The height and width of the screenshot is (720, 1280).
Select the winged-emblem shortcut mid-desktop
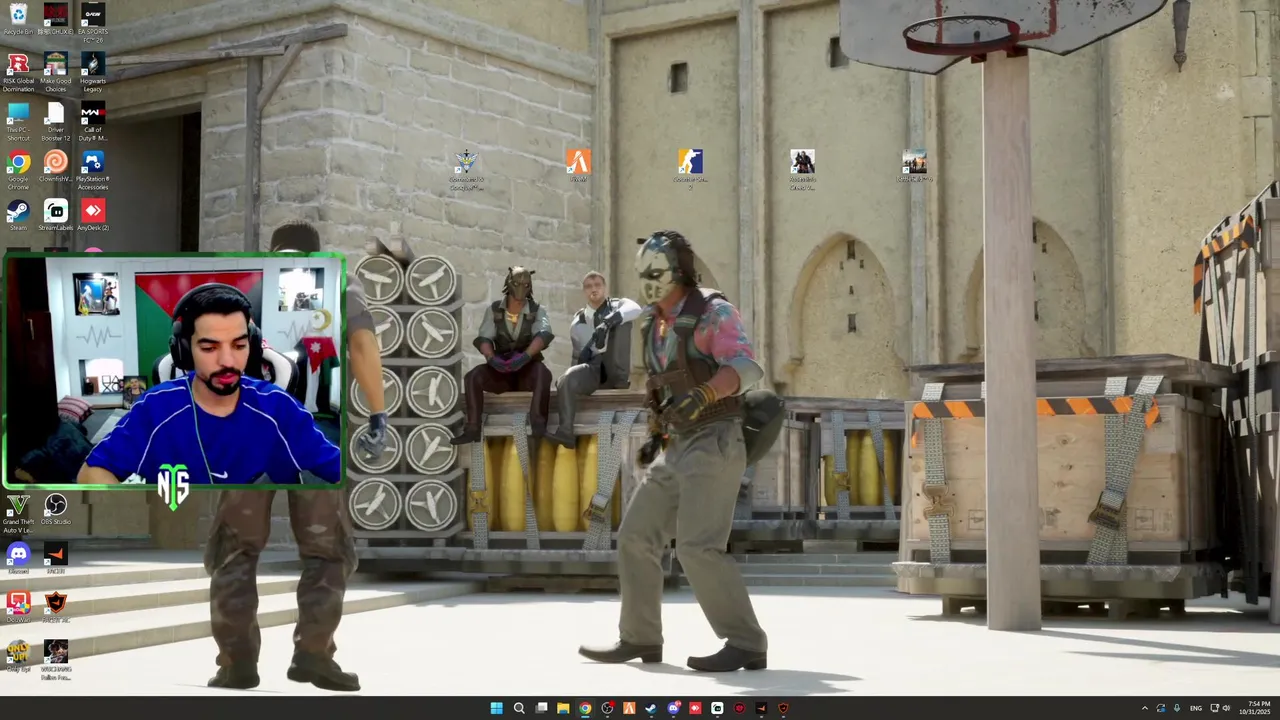coord(466,170)
